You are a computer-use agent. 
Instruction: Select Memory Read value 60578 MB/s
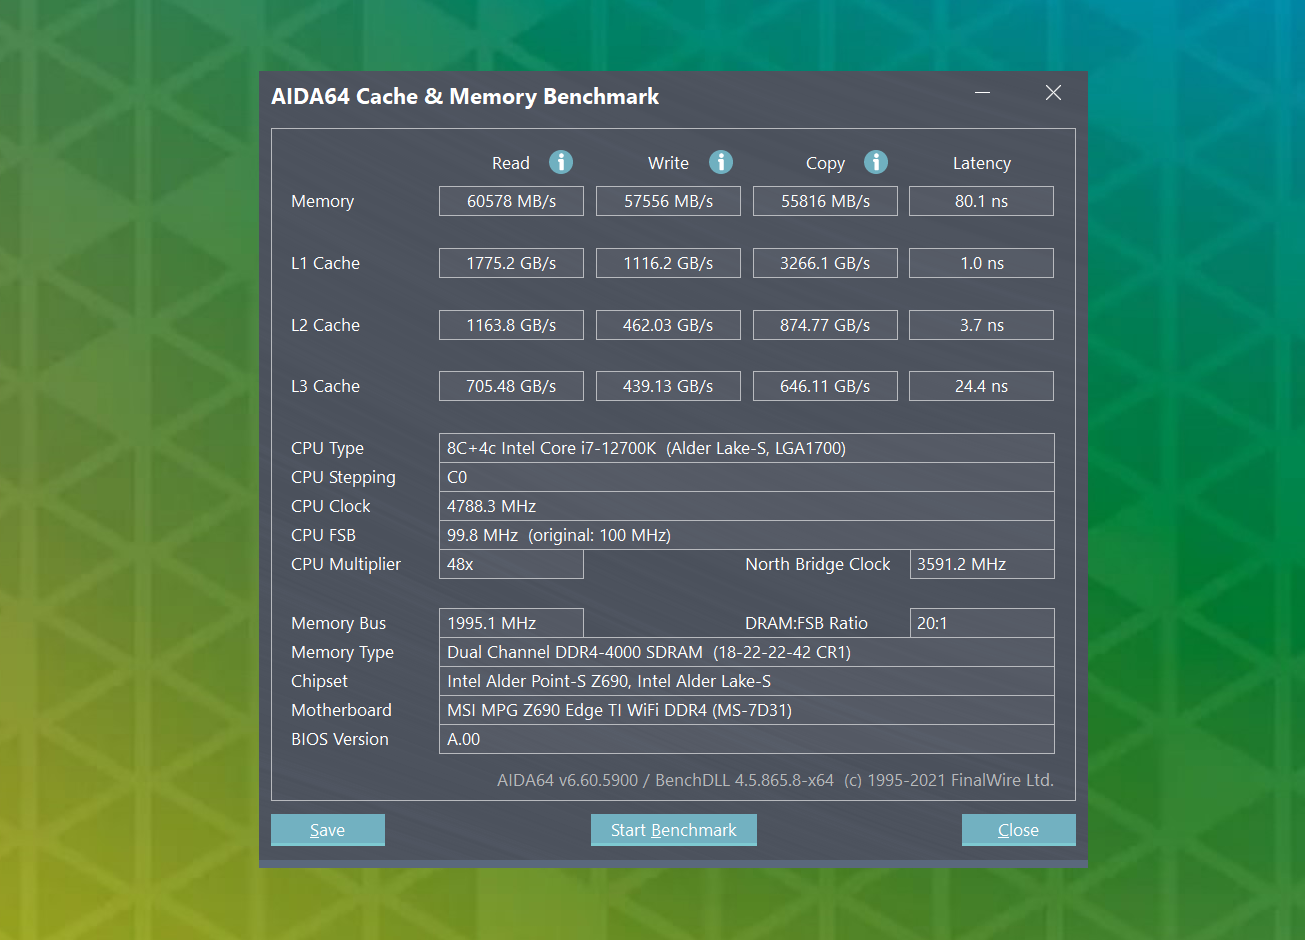tap(511, 201)
